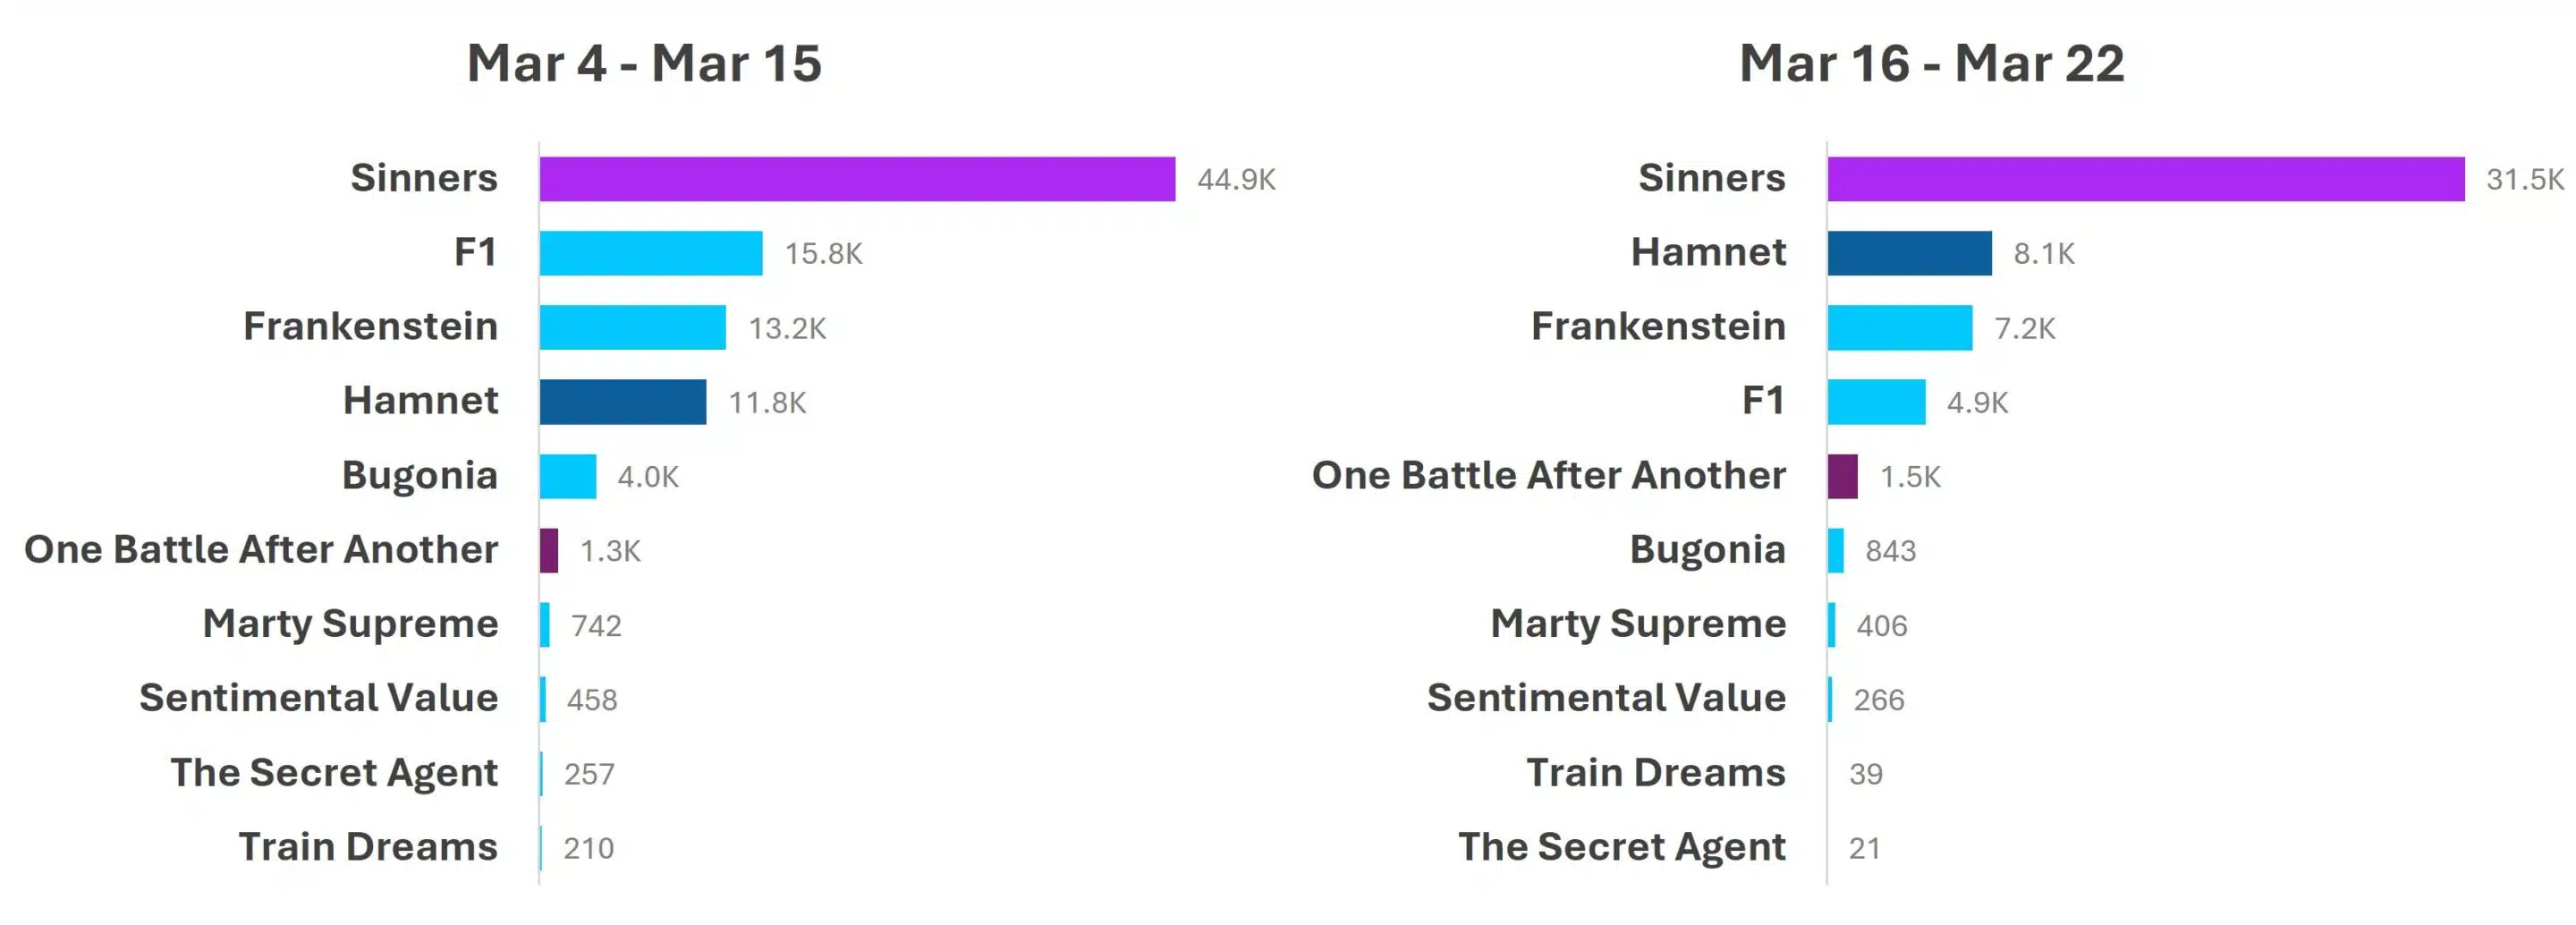Select the Frankenstein bar labeled 13.2K
The width and height of the screenshot is (2576, 925).
click(x=632, y=327)
